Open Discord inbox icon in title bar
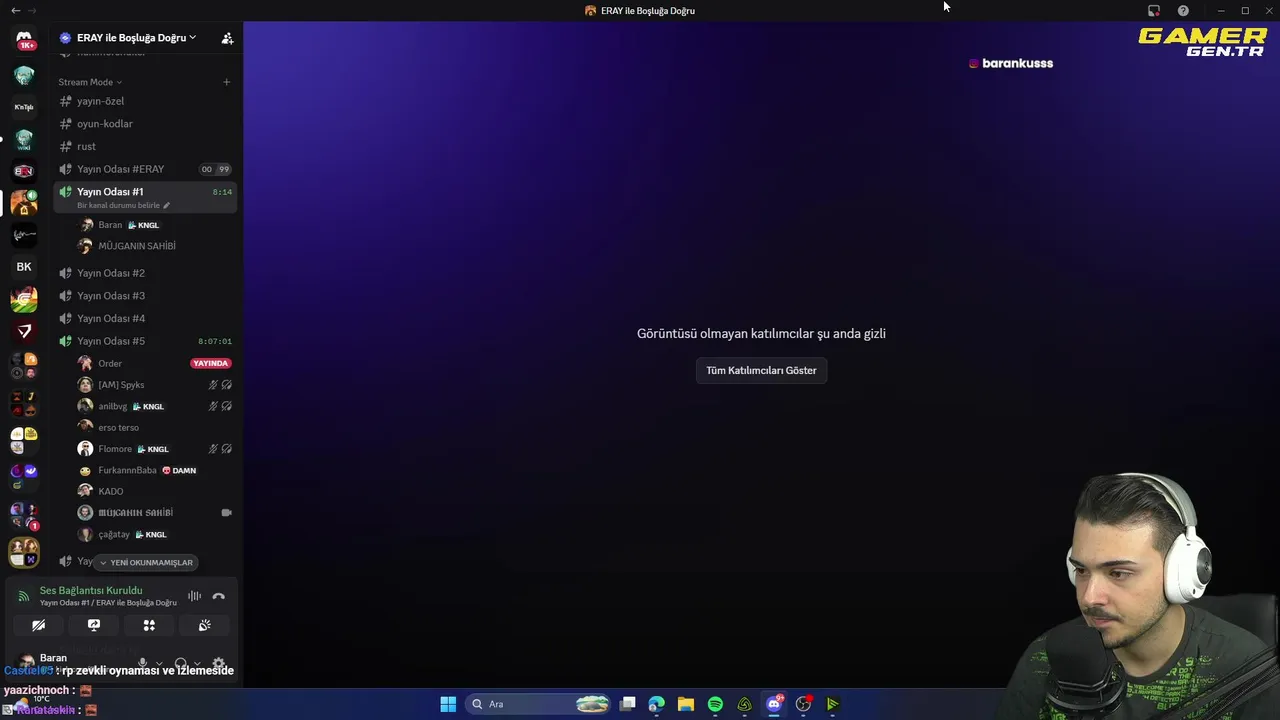Screen dimensions: 1280x720 tap(1154, 10)
